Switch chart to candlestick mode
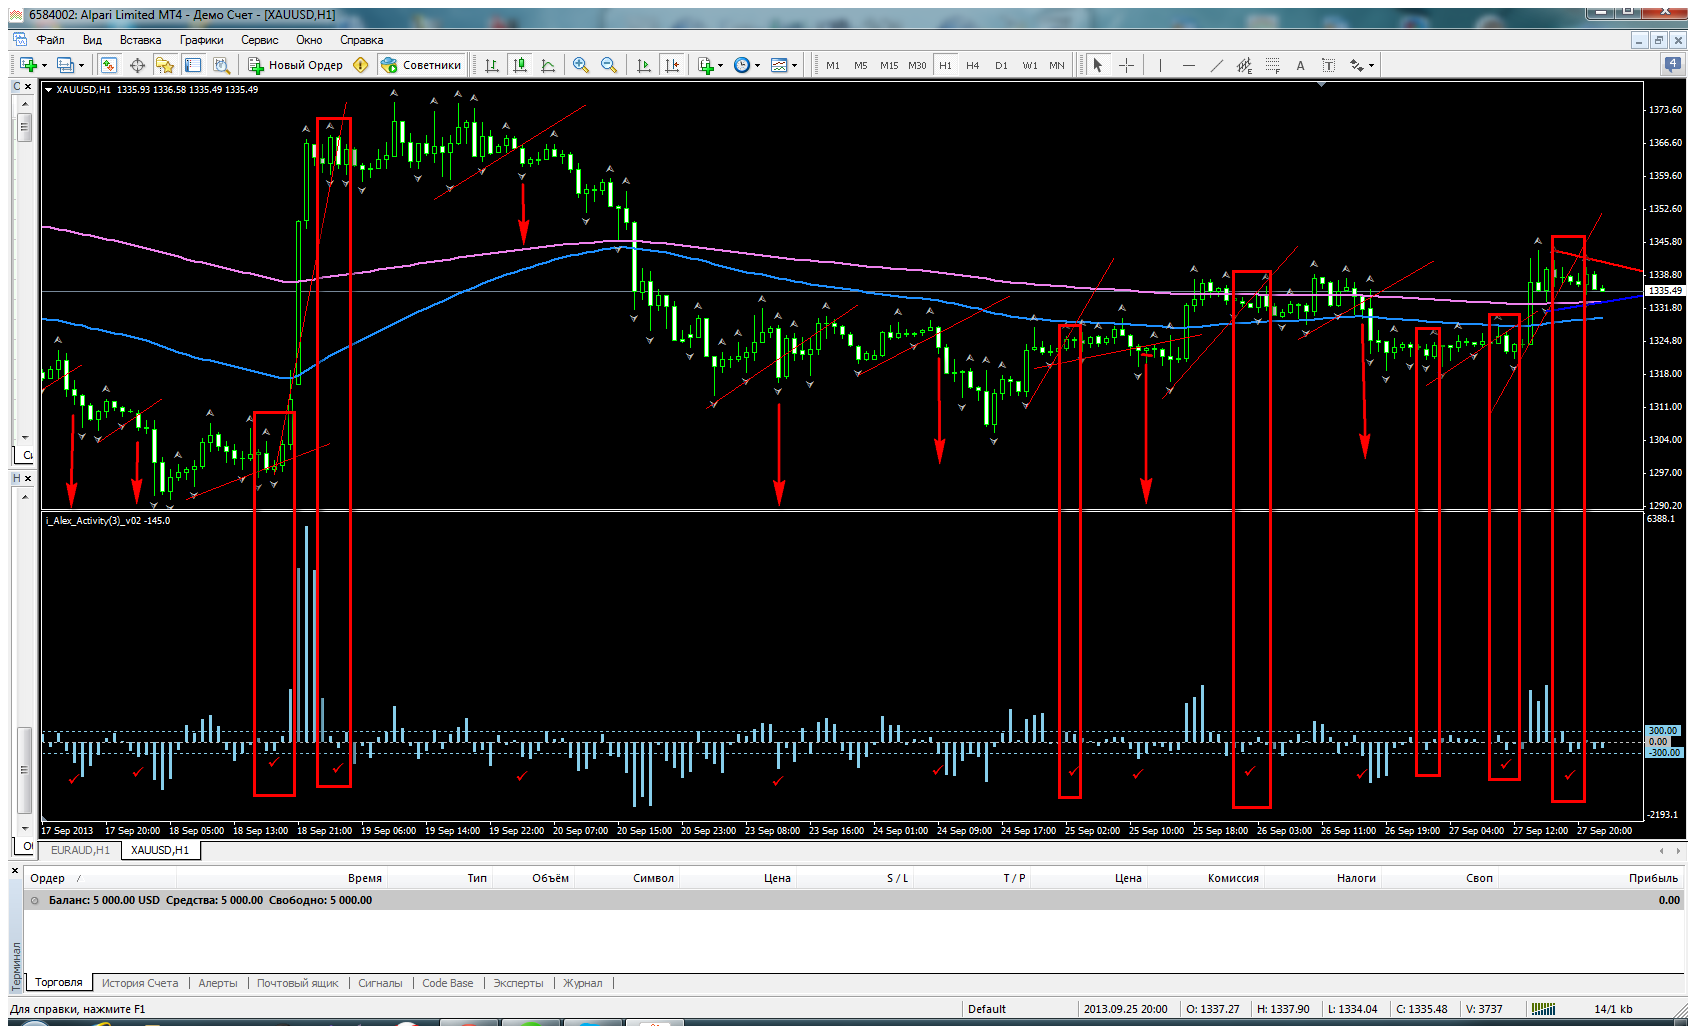 click(519, 65)
